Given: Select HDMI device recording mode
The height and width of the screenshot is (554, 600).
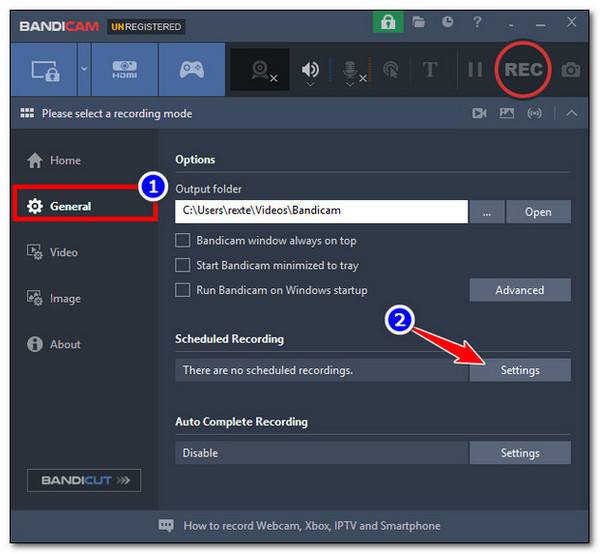Looking at the screenshot, I should 124,70.
